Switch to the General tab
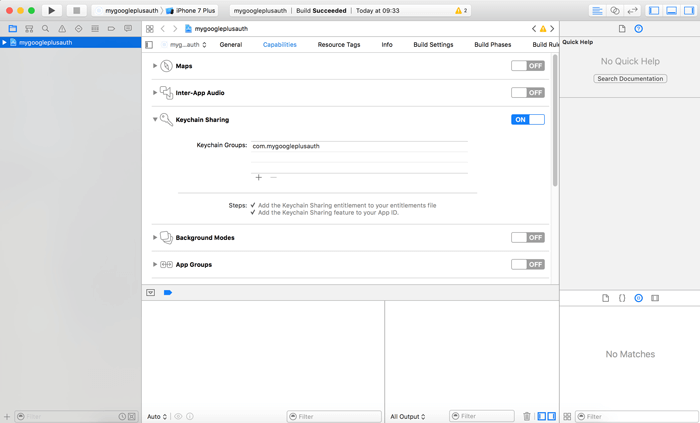 [x=231, y=45]
